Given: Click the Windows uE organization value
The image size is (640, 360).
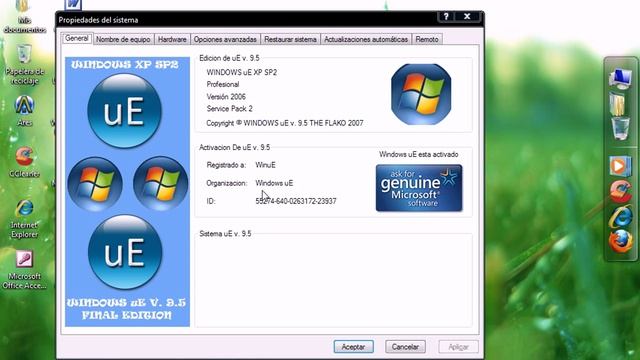Looking at the screenshot, I should pos(274,183).
